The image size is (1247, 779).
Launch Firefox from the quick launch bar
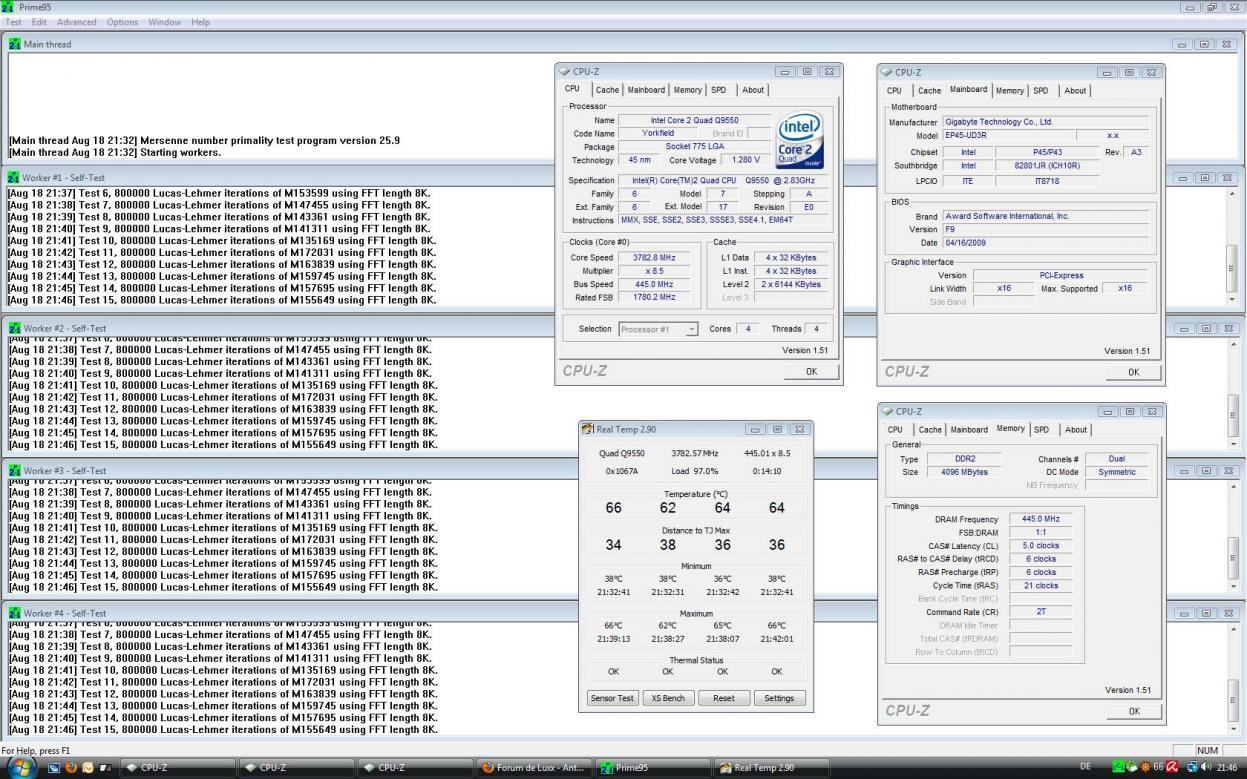71,768
